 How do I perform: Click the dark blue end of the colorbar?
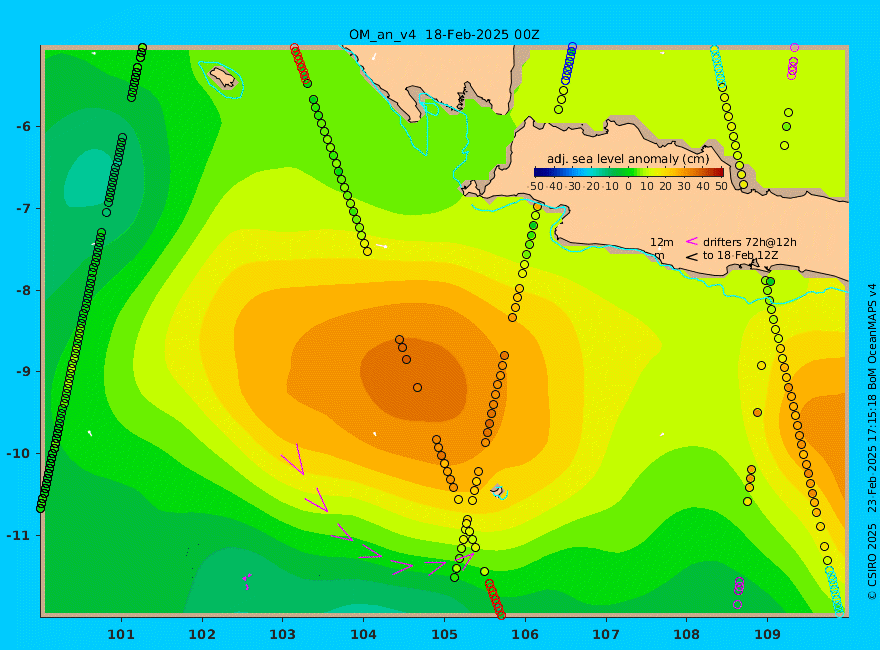(539, 172)
